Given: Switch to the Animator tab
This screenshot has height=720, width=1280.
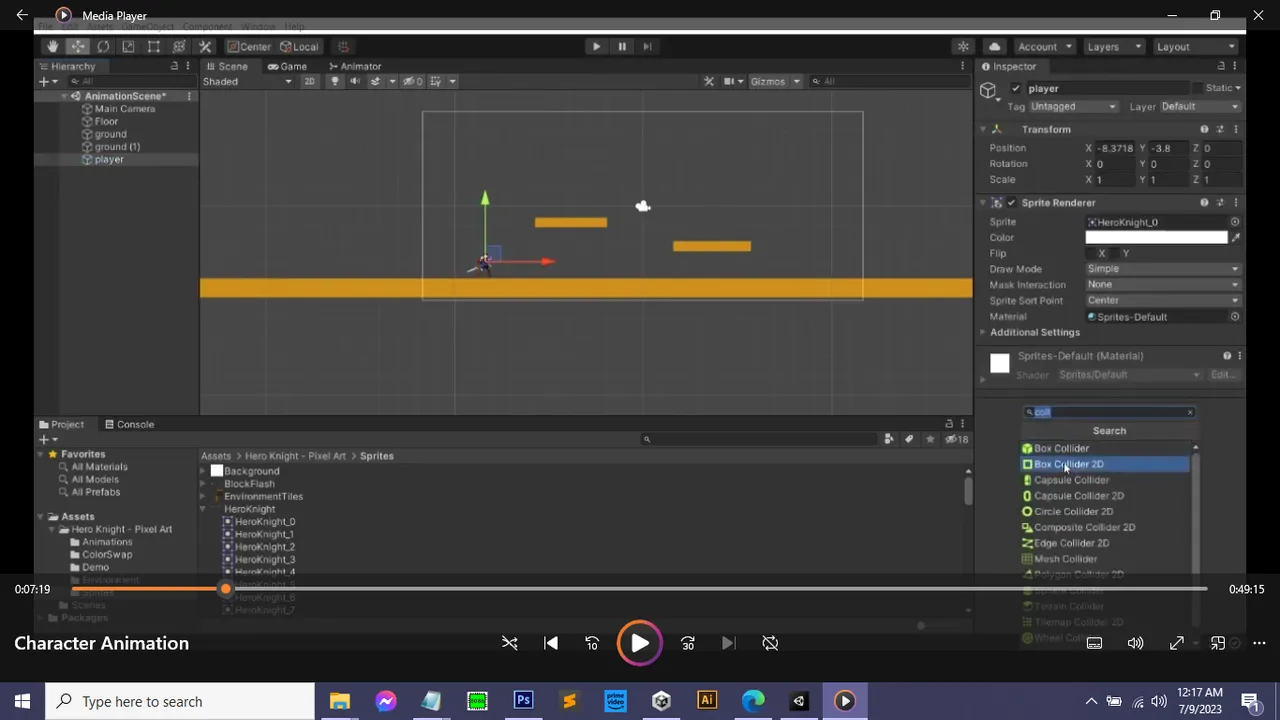Looking at the screenshot, I should click(x=354, y=67).
